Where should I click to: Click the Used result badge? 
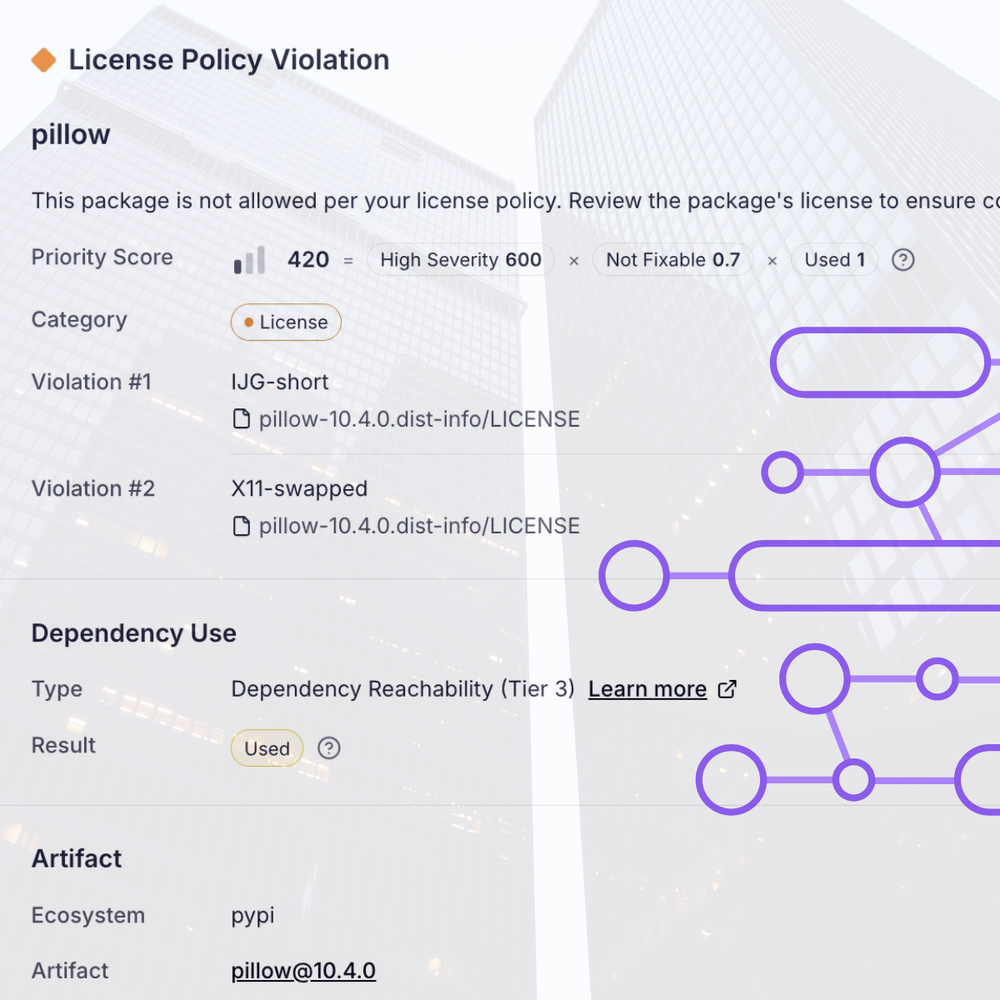click(x=267, y=748)
